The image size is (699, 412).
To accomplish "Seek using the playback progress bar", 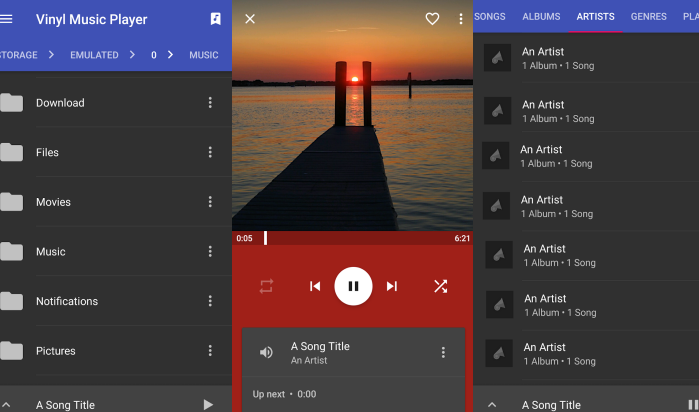I will click(352, 238).
